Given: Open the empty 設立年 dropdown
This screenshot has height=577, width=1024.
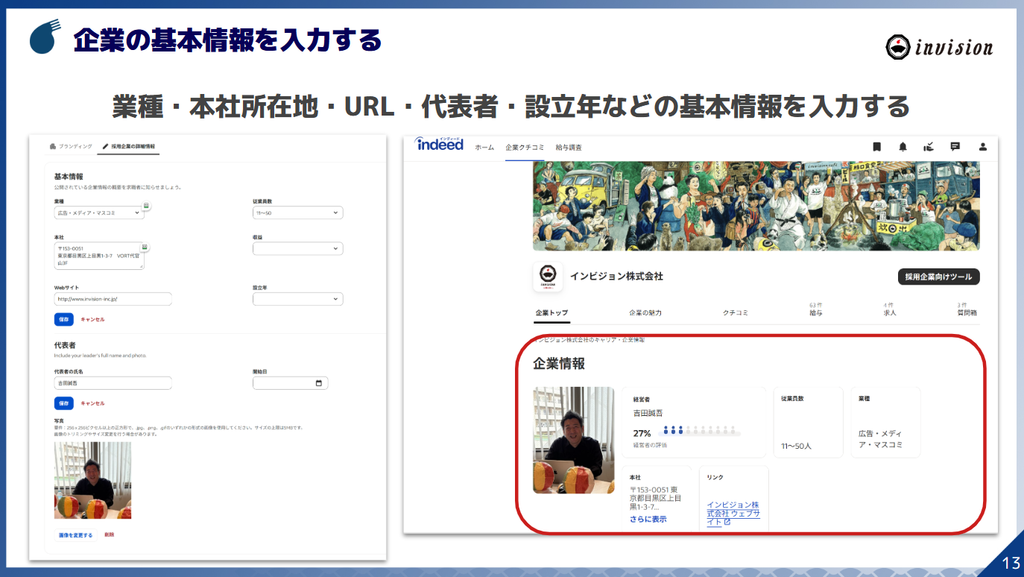Looking at the screenshot, I should (298, 299).
